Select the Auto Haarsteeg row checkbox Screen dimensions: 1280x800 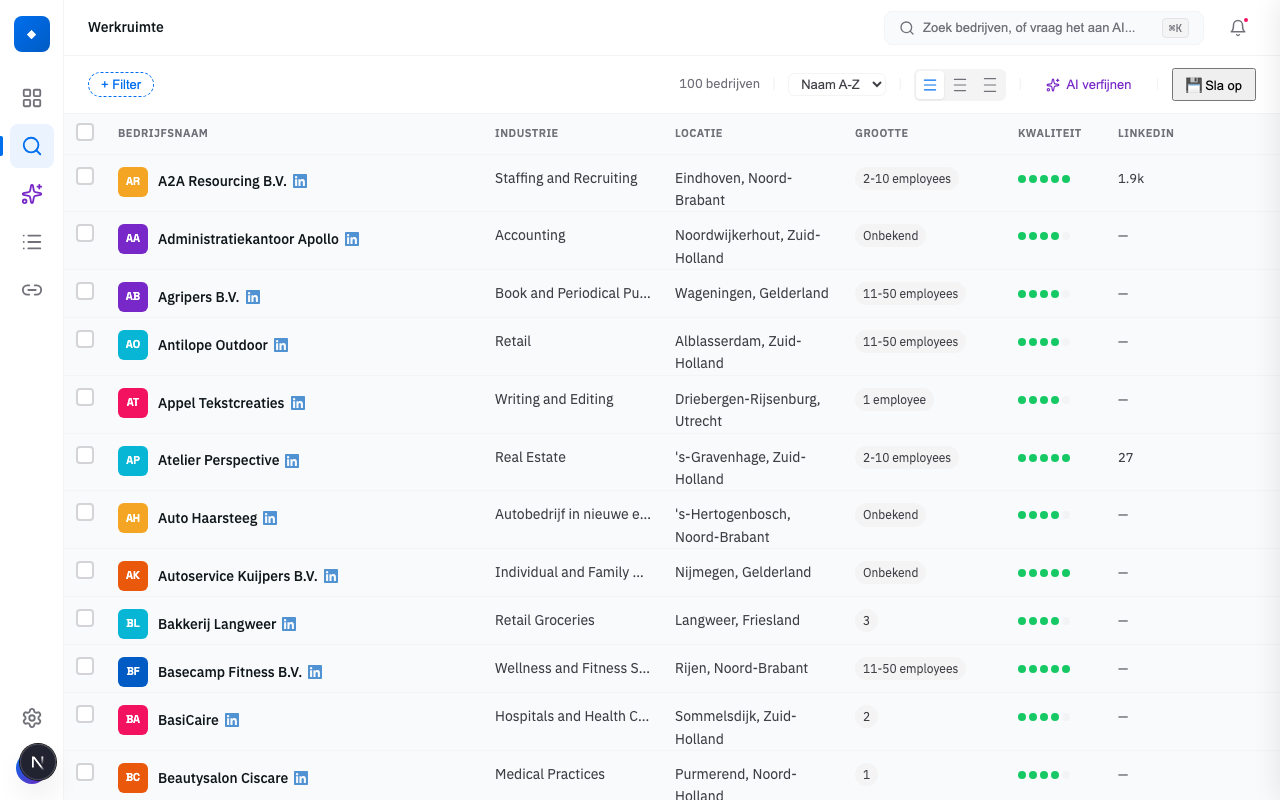click(x=85, y=512)
